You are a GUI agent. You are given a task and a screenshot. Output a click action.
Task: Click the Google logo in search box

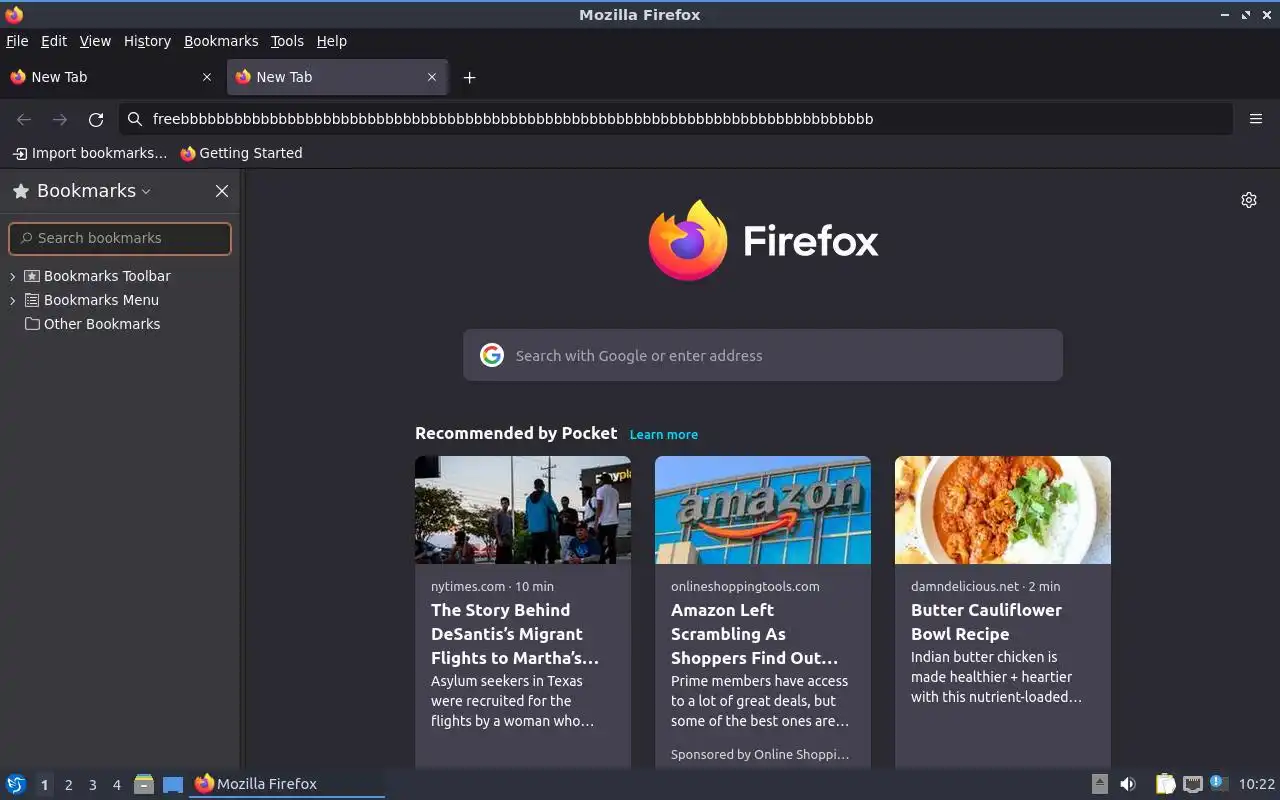492,355
